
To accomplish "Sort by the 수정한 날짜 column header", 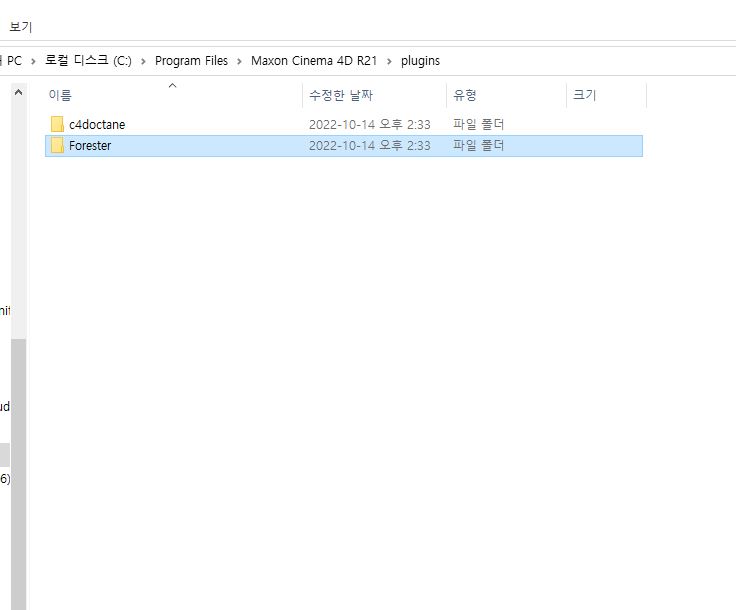I will [x=340, y=96].
